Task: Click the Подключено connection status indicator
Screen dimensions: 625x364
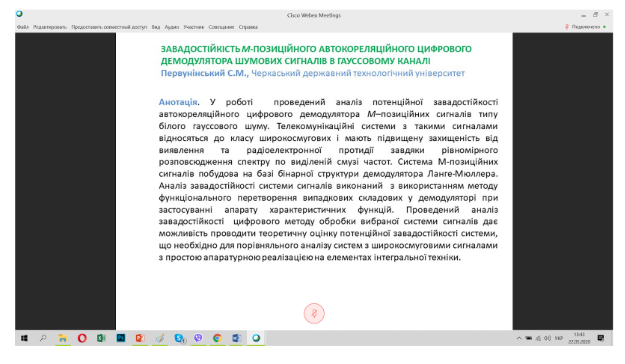Action: tap(586, 27)
